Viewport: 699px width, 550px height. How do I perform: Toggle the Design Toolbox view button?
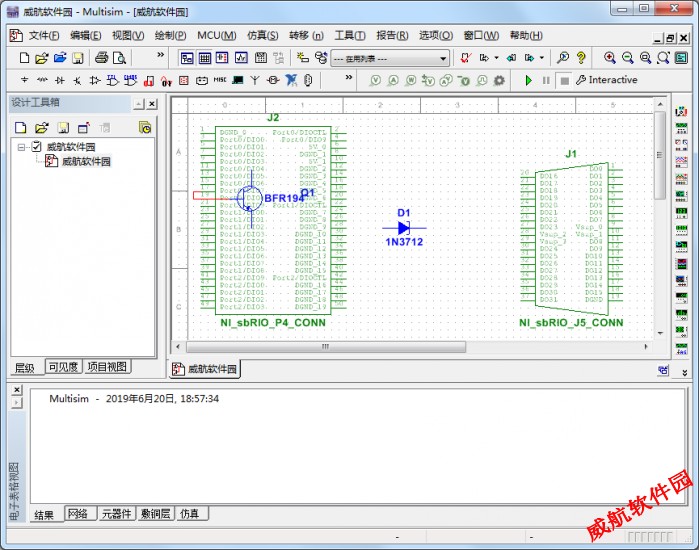pos(187,58)
